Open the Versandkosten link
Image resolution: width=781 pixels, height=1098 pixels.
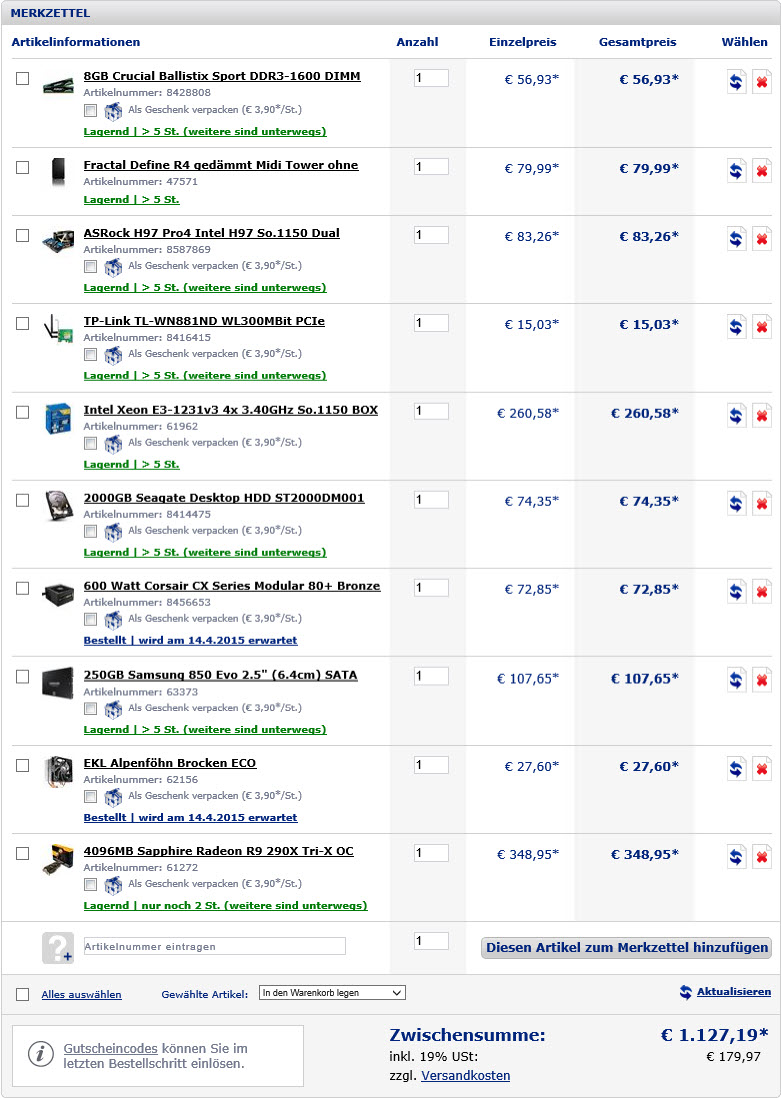tap(465, 1076)
